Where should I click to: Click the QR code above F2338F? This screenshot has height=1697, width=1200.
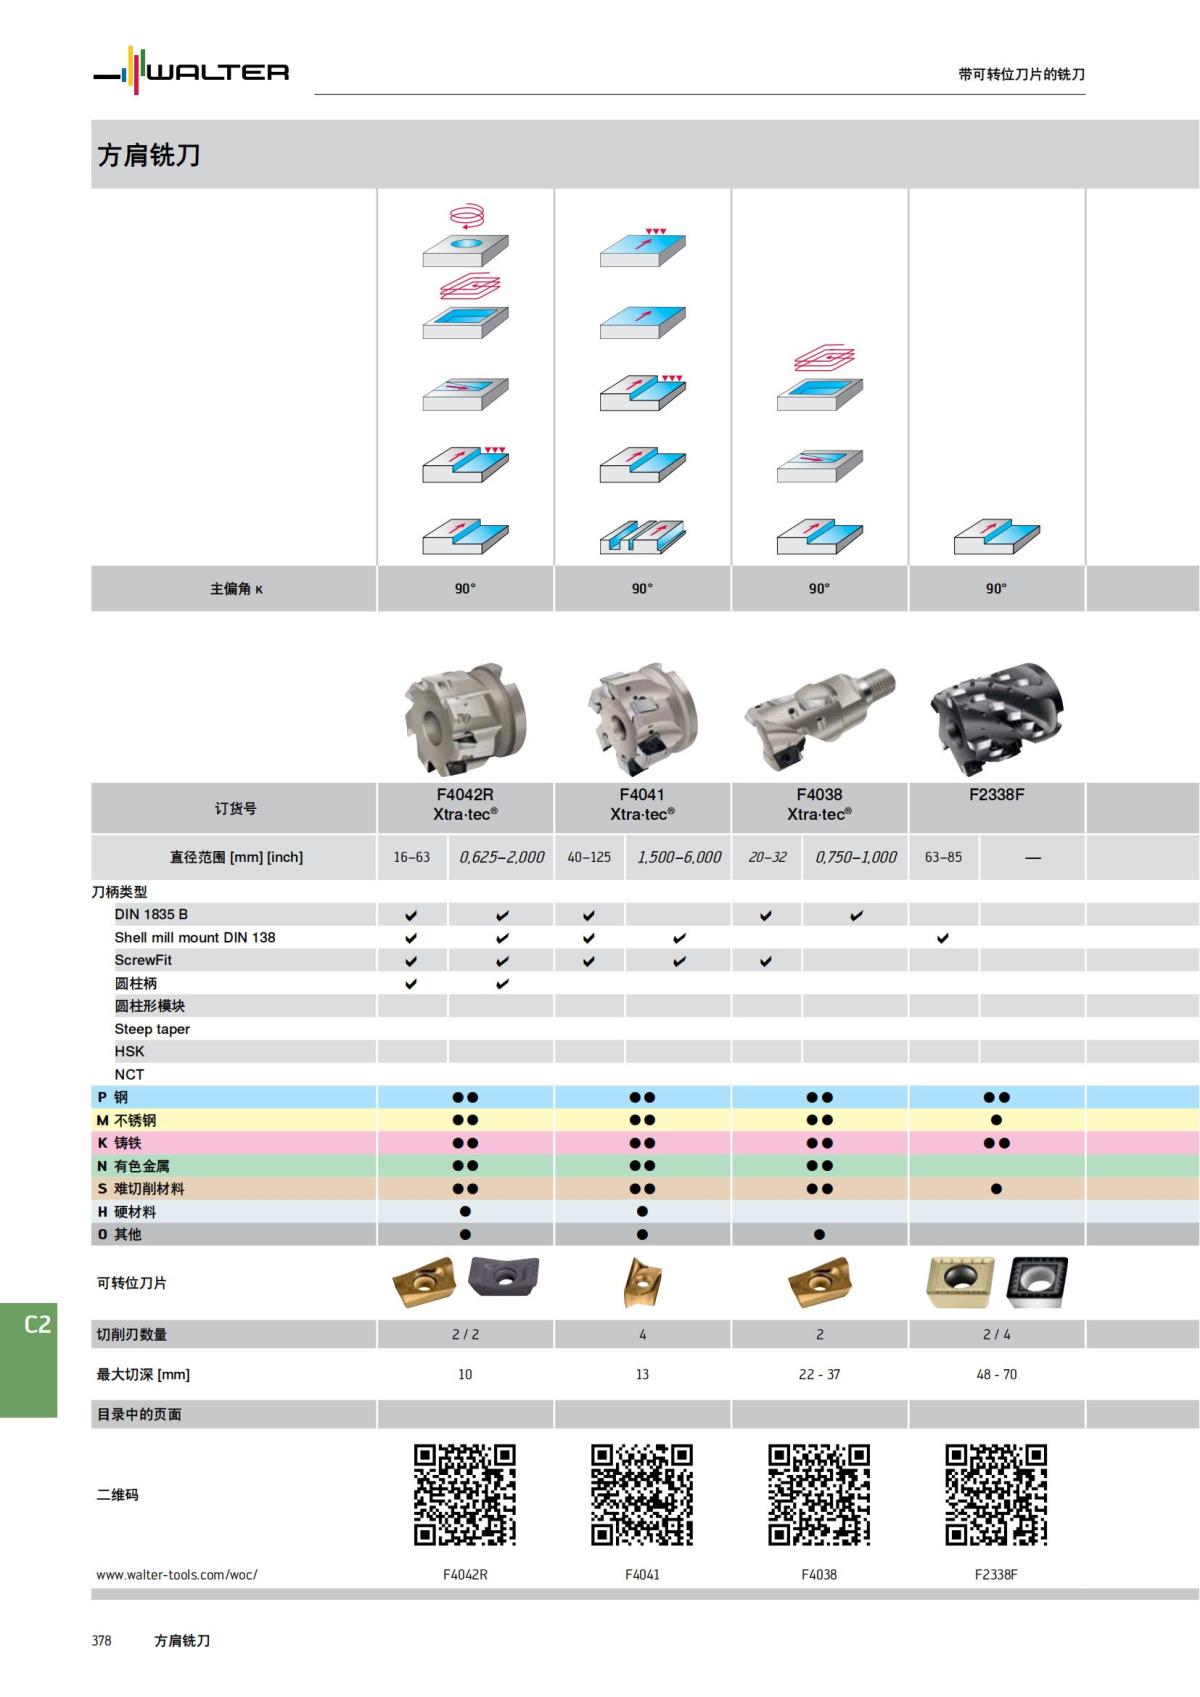[x=996, y=1495]
